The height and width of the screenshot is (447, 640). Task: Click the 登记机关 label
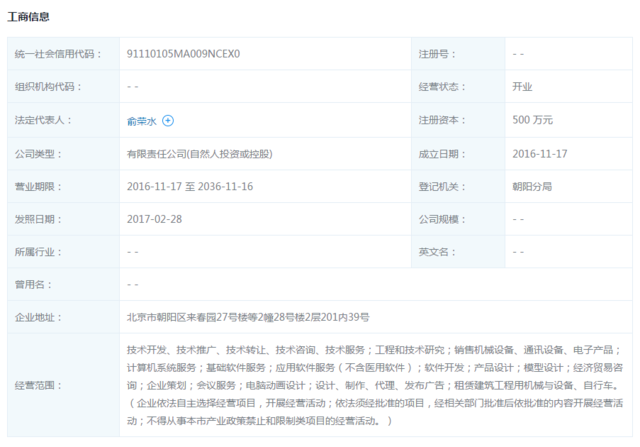[x=442, y=187]
